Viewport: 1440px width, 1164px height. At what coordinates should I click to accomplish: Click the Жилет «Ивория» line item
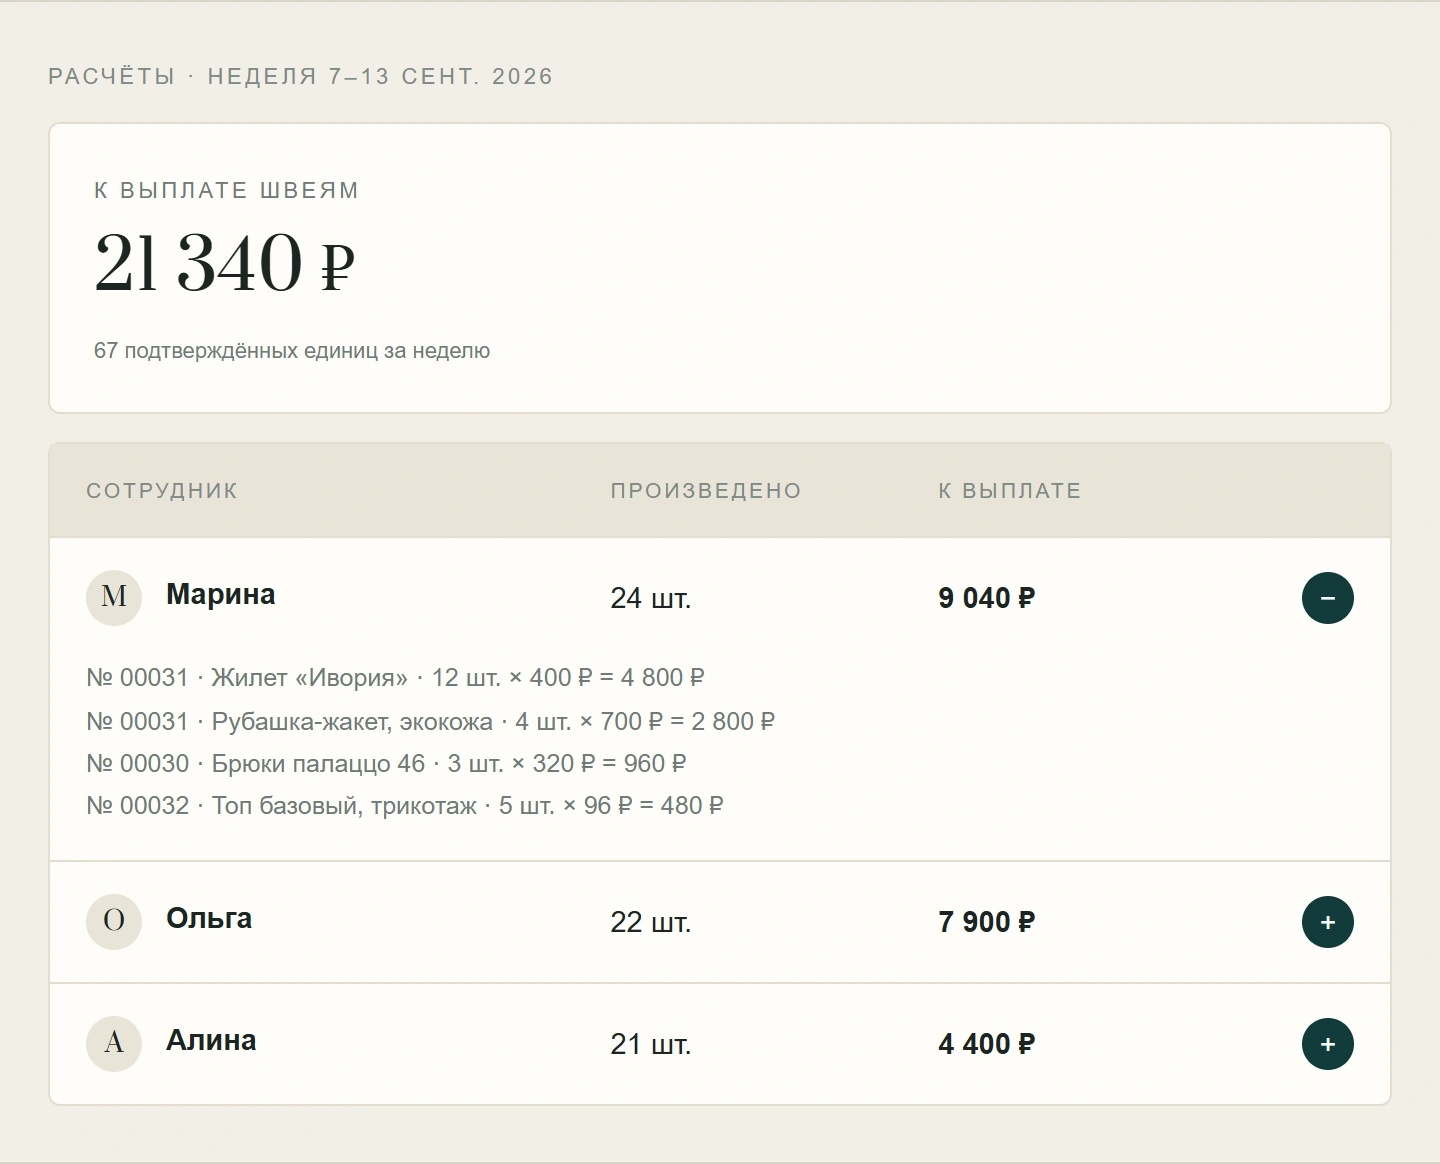[396, 678]
